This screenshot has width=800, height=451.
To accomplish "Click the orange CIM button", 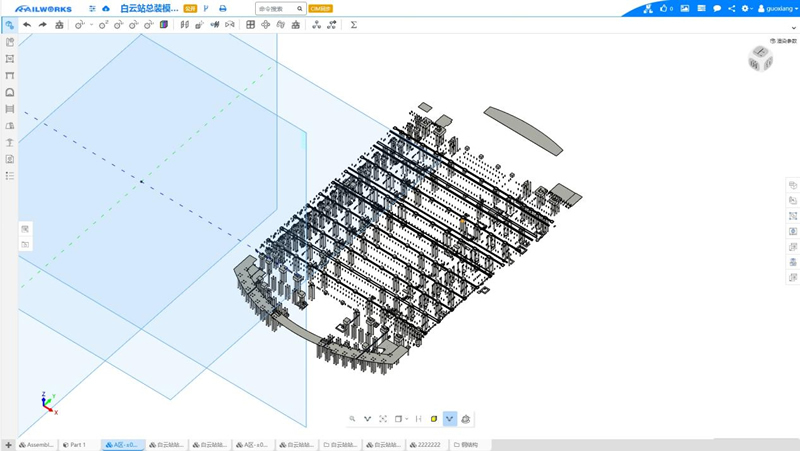I will 320,9.
